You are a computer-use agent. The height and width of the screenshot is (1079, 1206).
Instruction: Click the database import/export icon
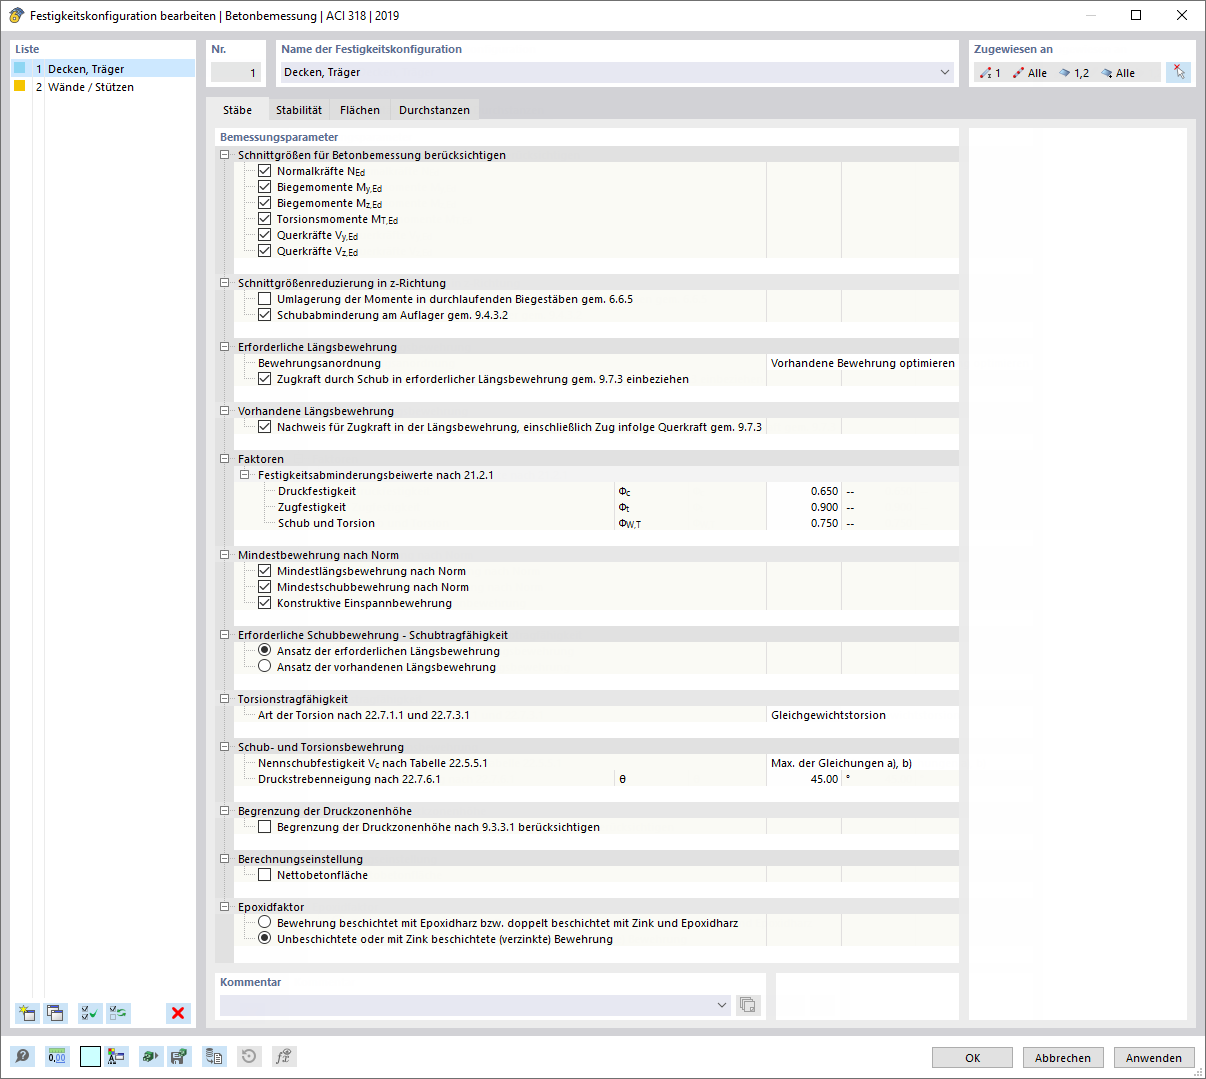pos(214,1056)
